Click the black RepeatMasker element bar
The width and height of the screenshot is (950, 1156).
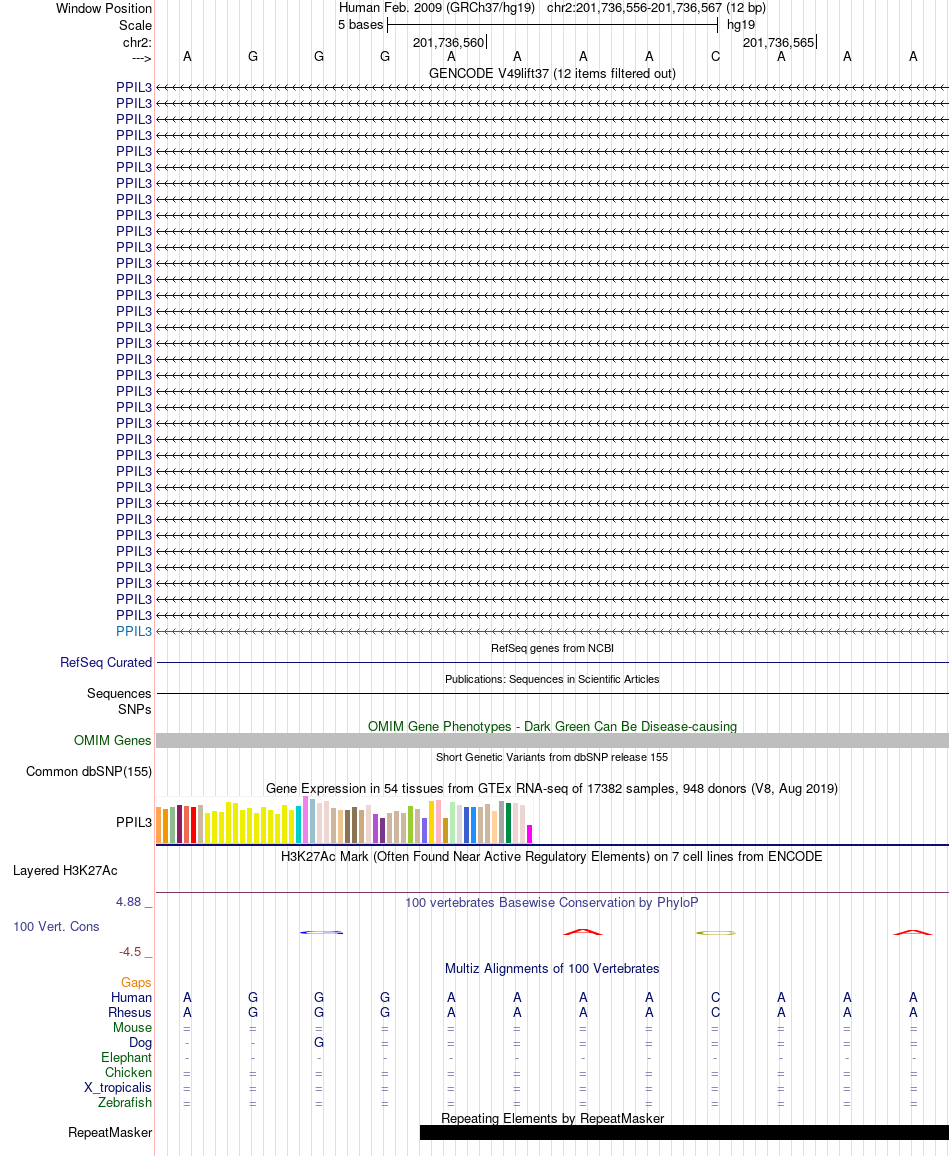tap(684, 1132)
